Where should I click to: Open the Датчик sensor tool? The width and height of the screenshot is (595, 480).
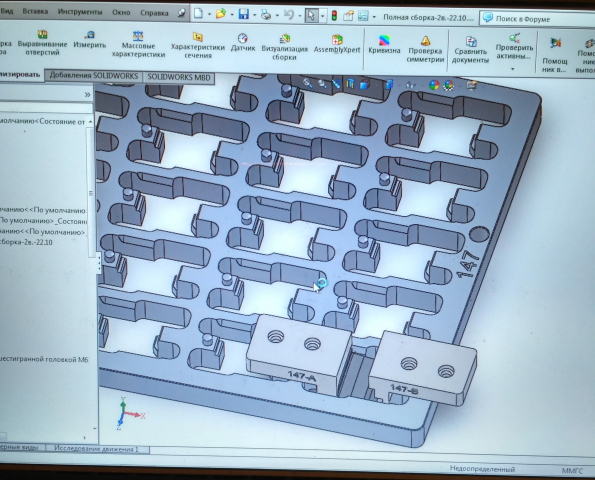click(243, 42)
